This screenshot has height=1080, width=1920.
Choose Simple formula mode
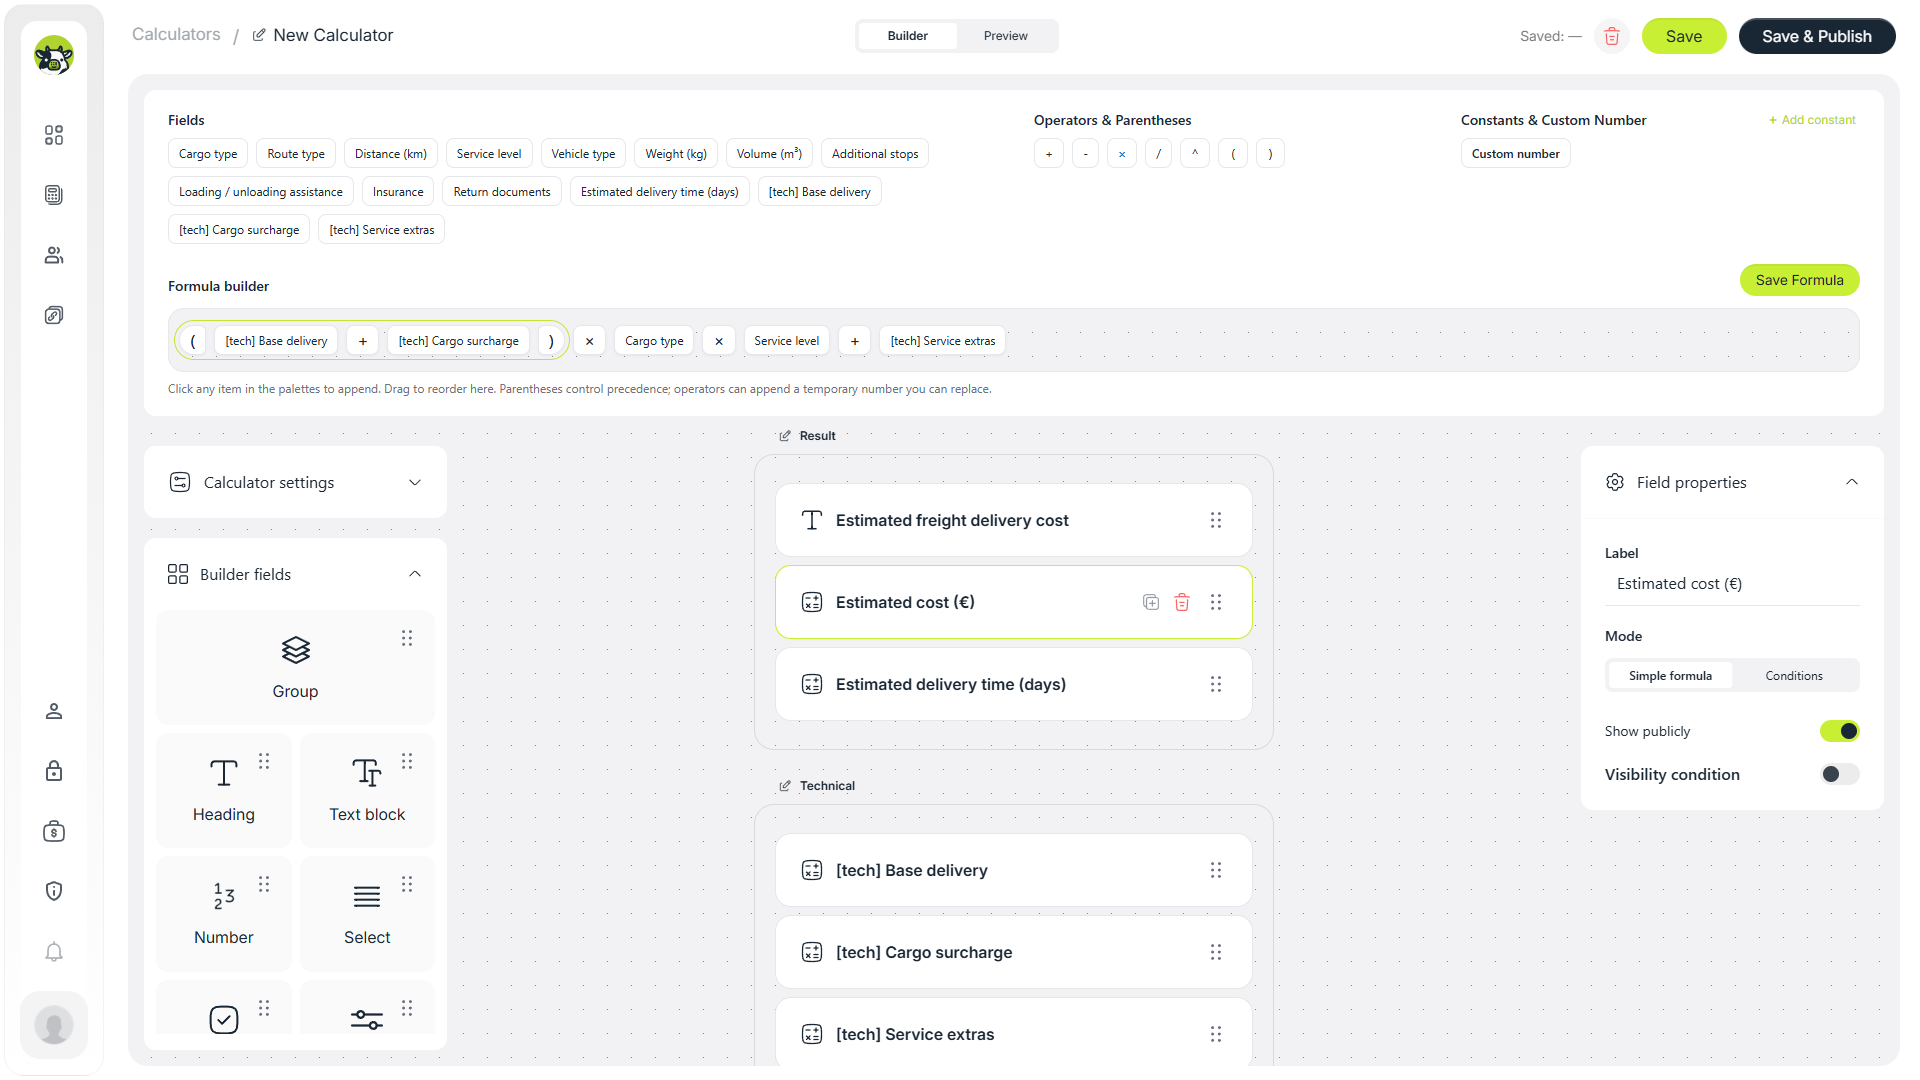(x=1670, y=676)
